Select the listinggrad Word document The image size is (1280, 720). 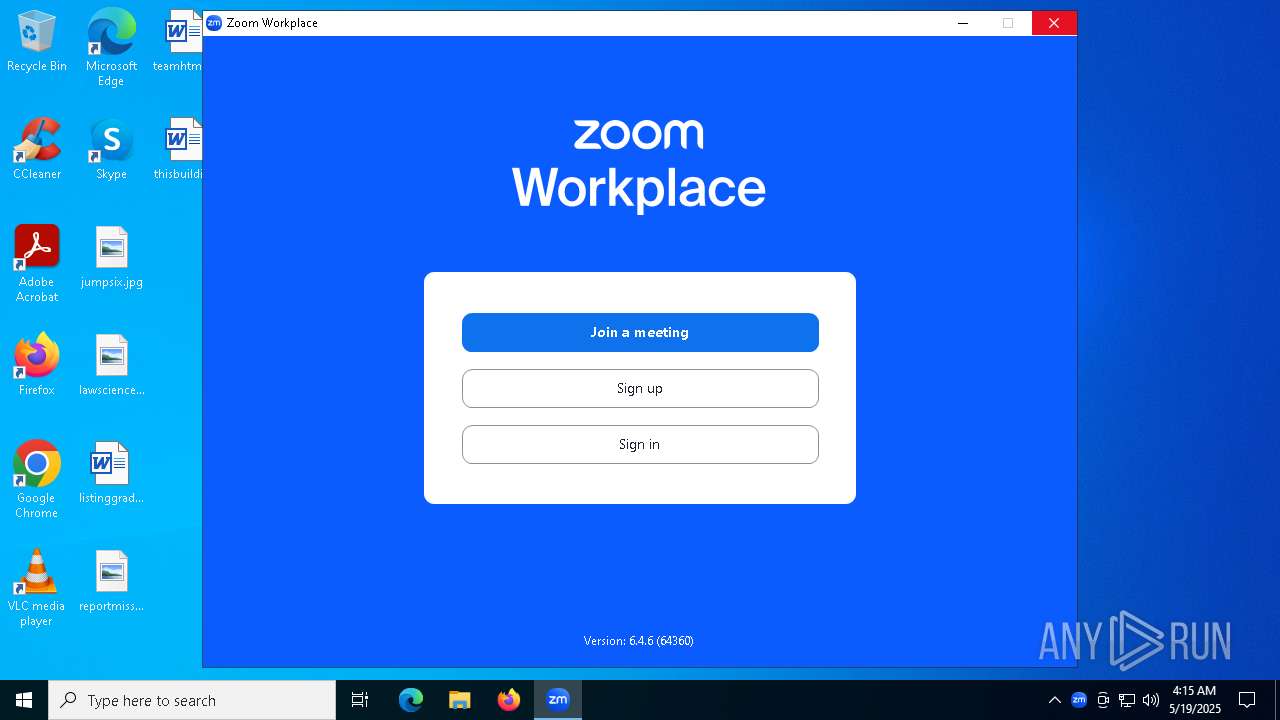[111, 474]
